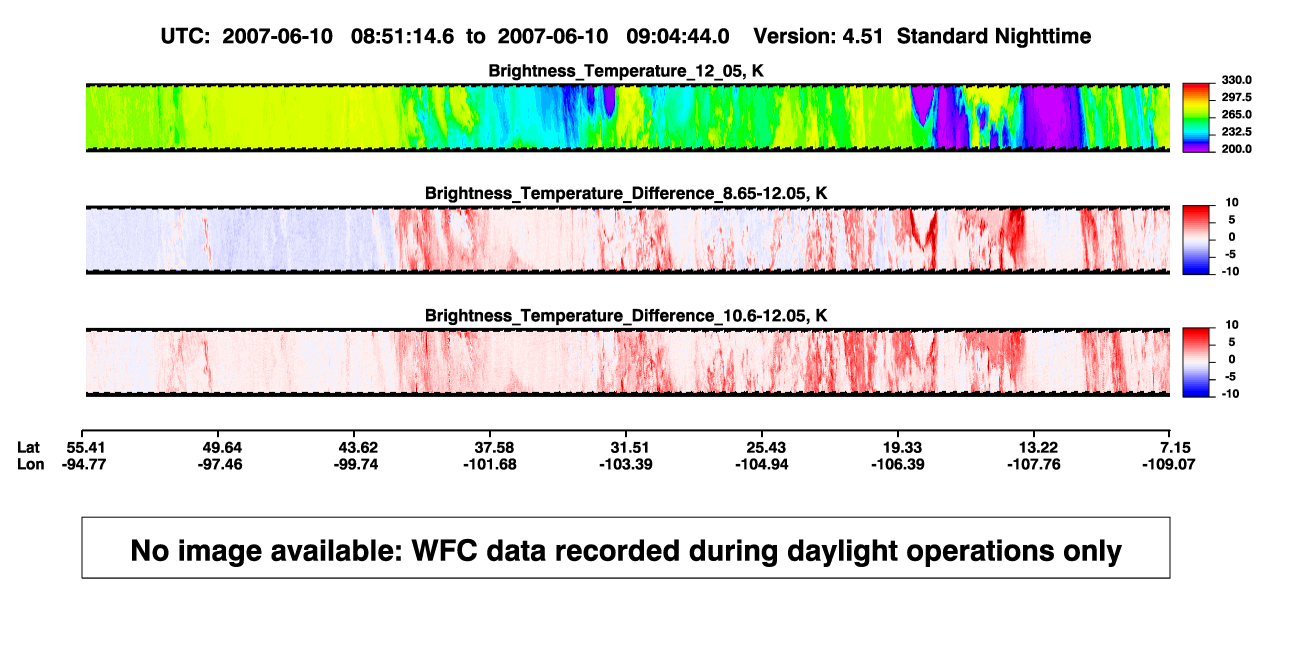
Task: Click the Lon axis label
Action: [x=30, y=464]
